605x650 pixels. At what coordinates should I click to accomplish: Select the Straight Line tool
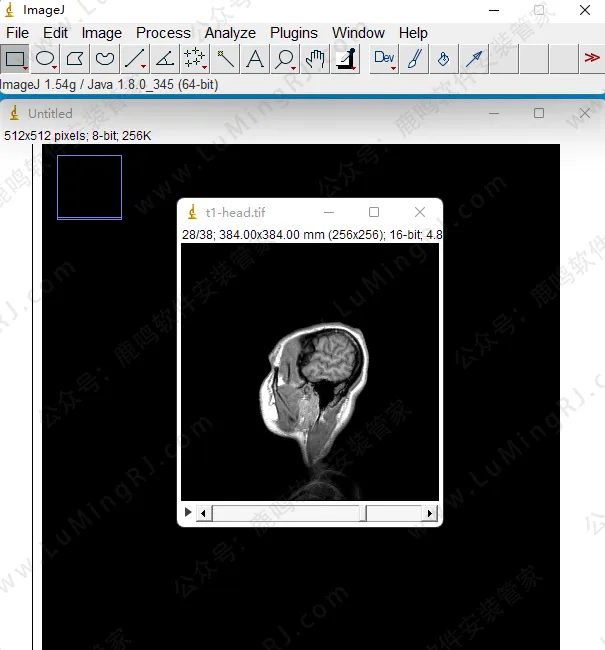(135, 59)
